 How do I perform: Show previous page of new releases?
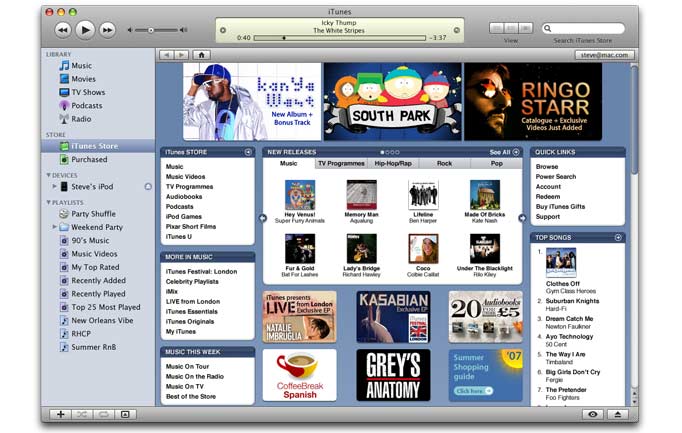point(263,218)
